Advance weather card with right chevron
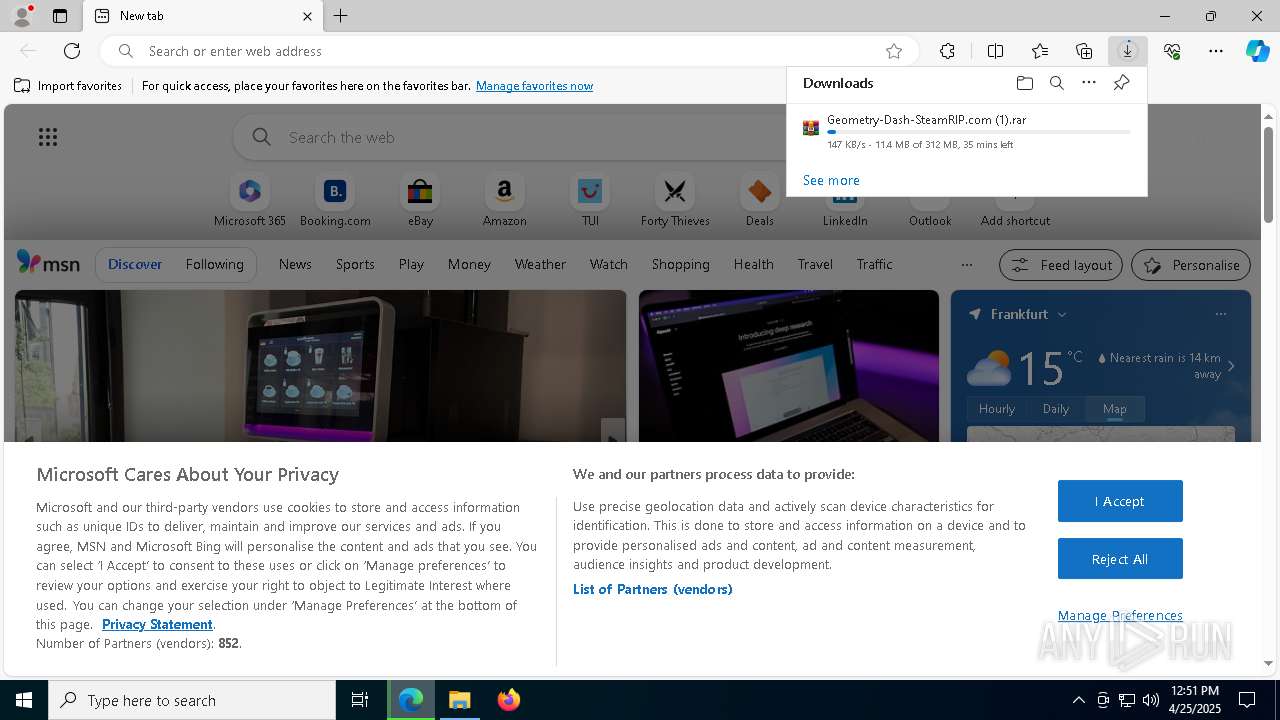The height and width of the screenshot is (720, 1280). [1231, 366]
